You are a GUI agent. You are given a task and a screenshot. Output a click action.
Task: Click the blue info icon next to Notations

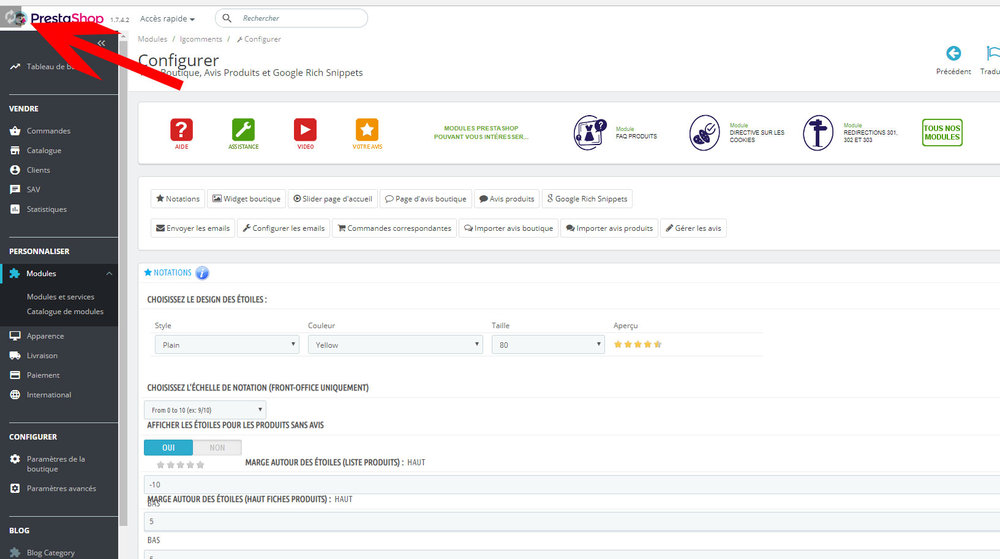point(202,273)
